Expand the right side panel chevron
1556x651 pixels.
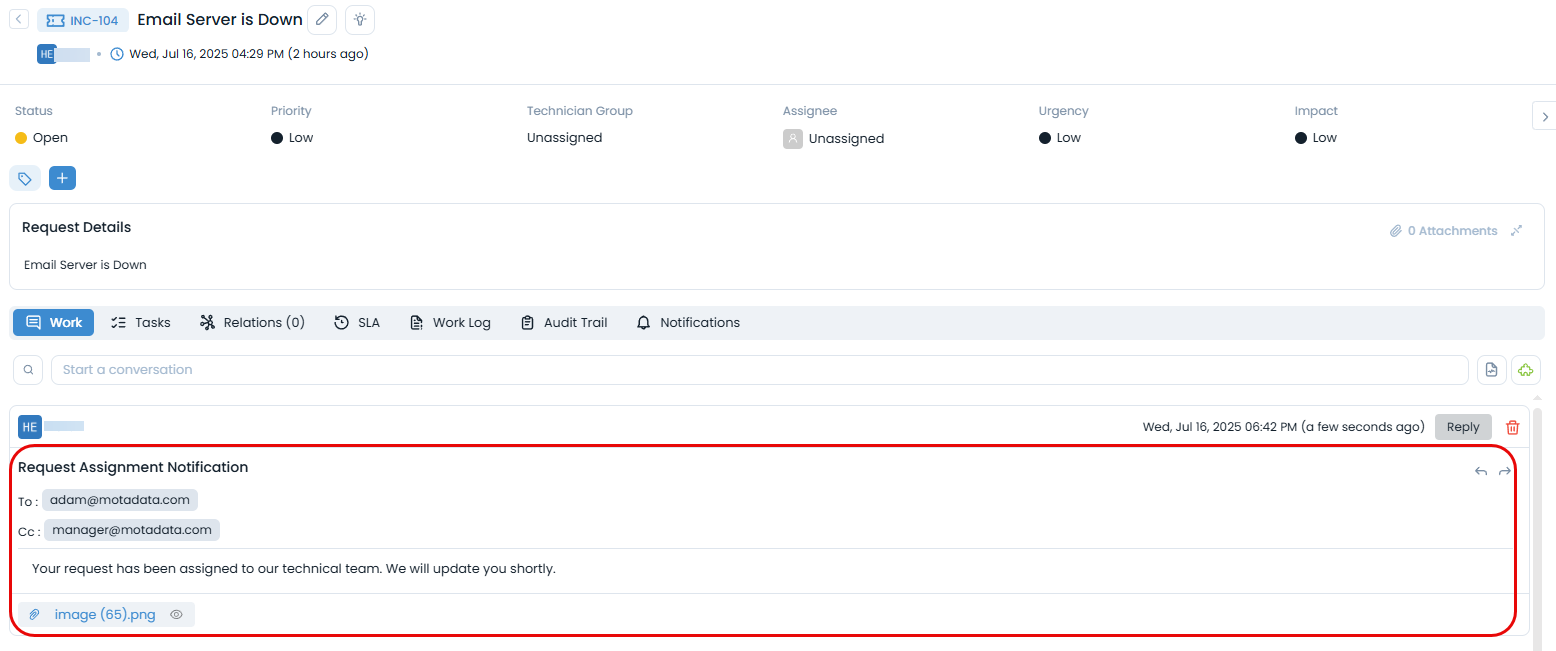(1544, 116)
